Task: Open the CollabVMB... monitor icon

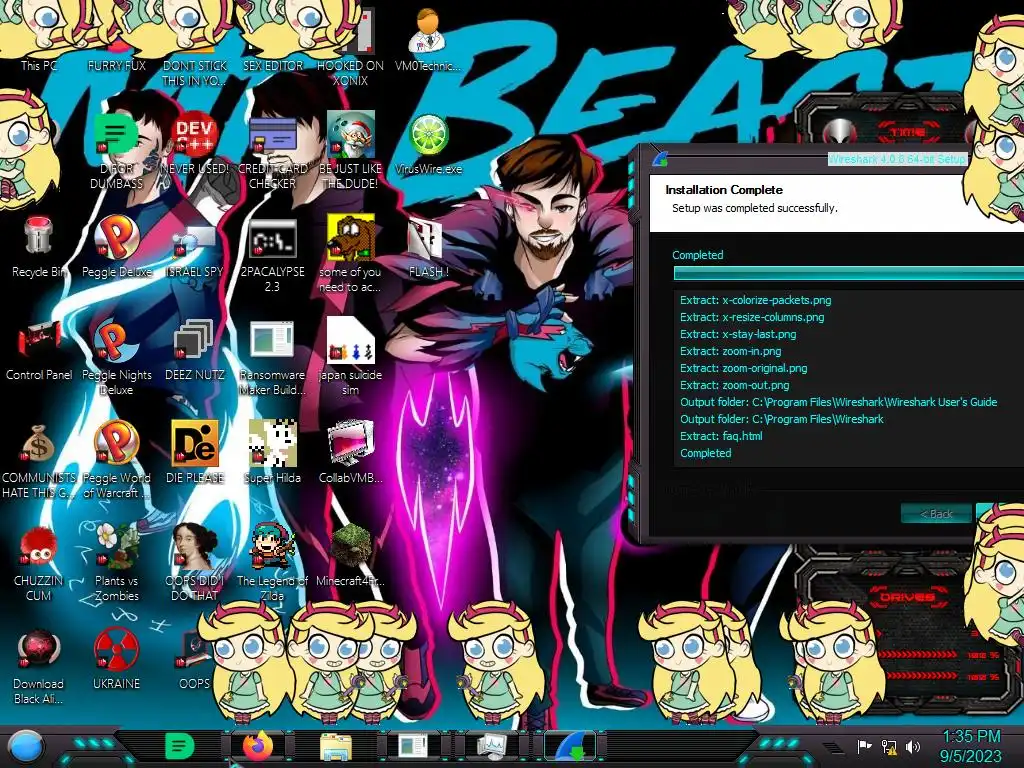Action: point(350,453)
